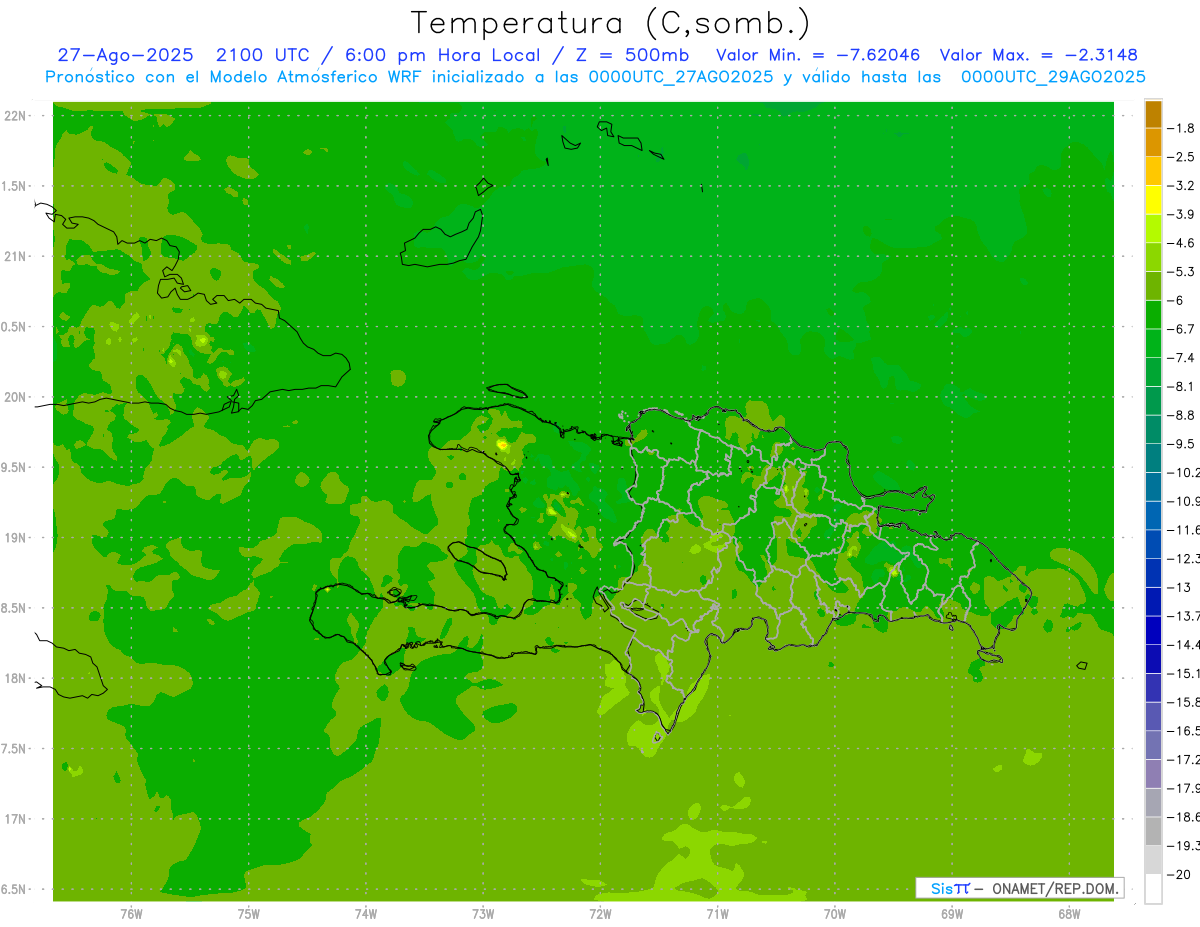Click the '76W' longitude label
1200x927 pixels.
[x=131, y=914]
